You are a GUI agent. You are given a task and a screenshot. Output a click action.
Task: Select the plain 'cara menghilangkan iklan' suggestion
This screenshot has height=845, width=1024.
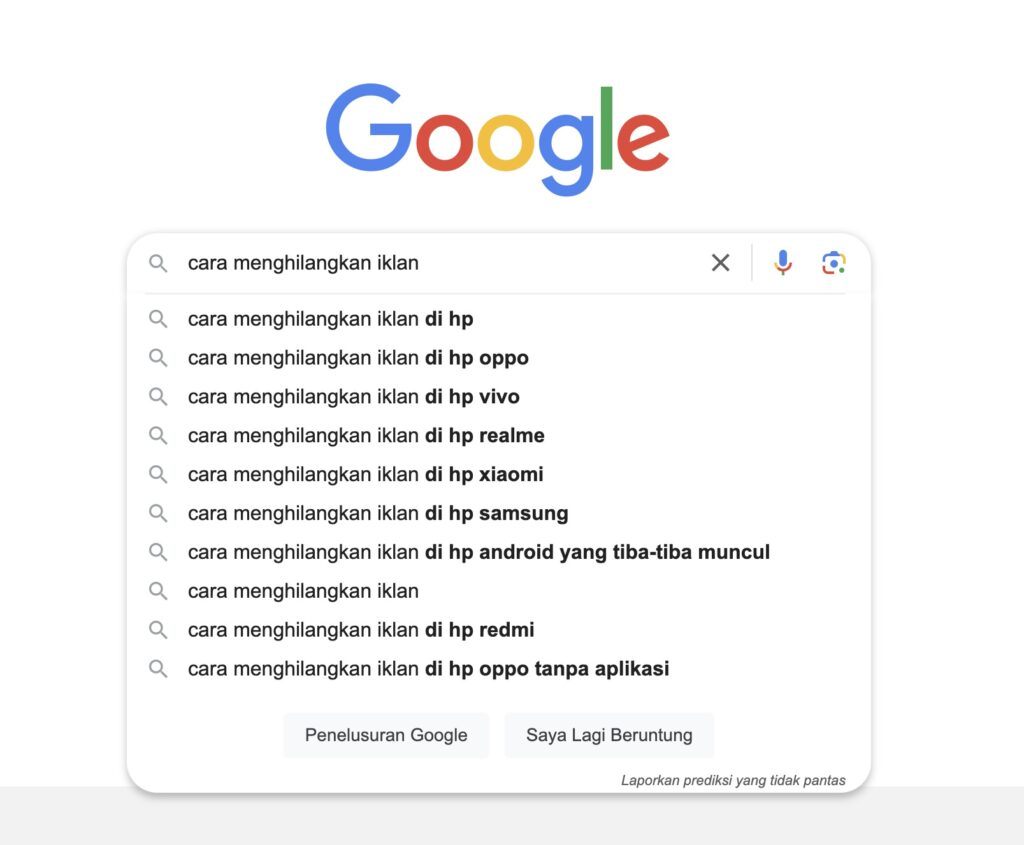tap(302, 591)
